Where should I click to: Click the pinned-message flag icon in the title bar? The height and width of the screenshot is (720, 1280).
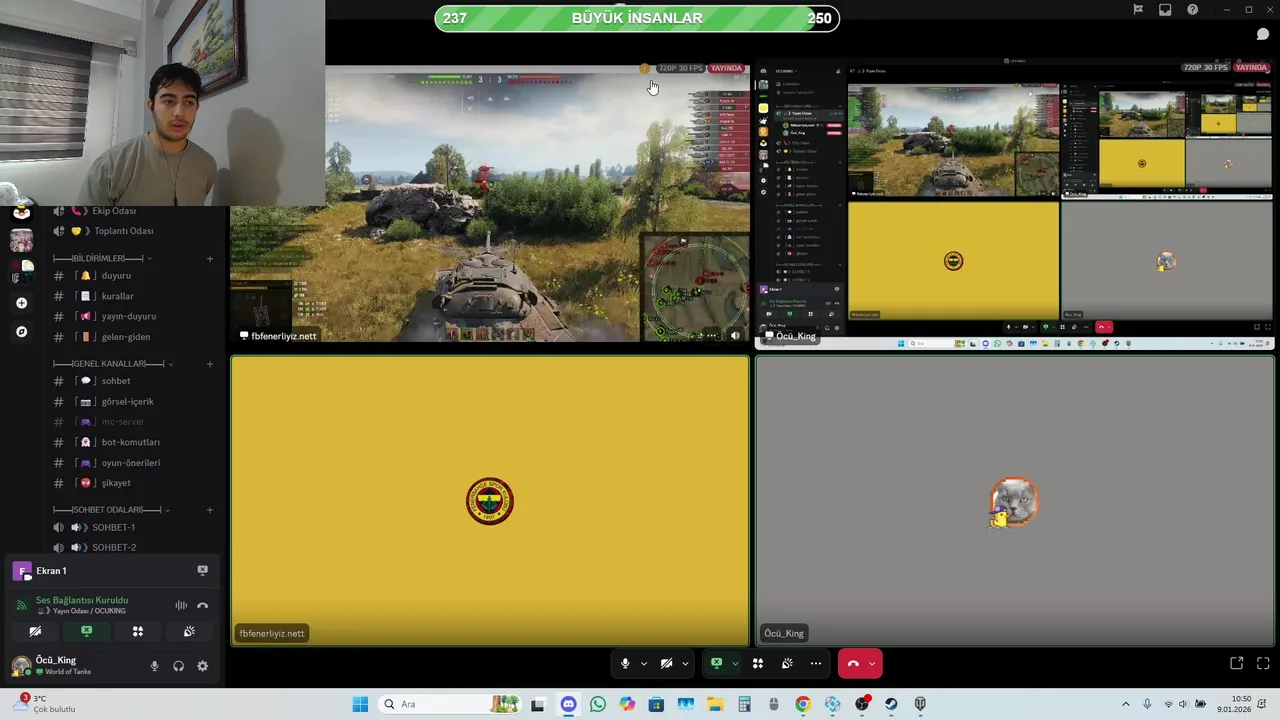click(1138, 10)
